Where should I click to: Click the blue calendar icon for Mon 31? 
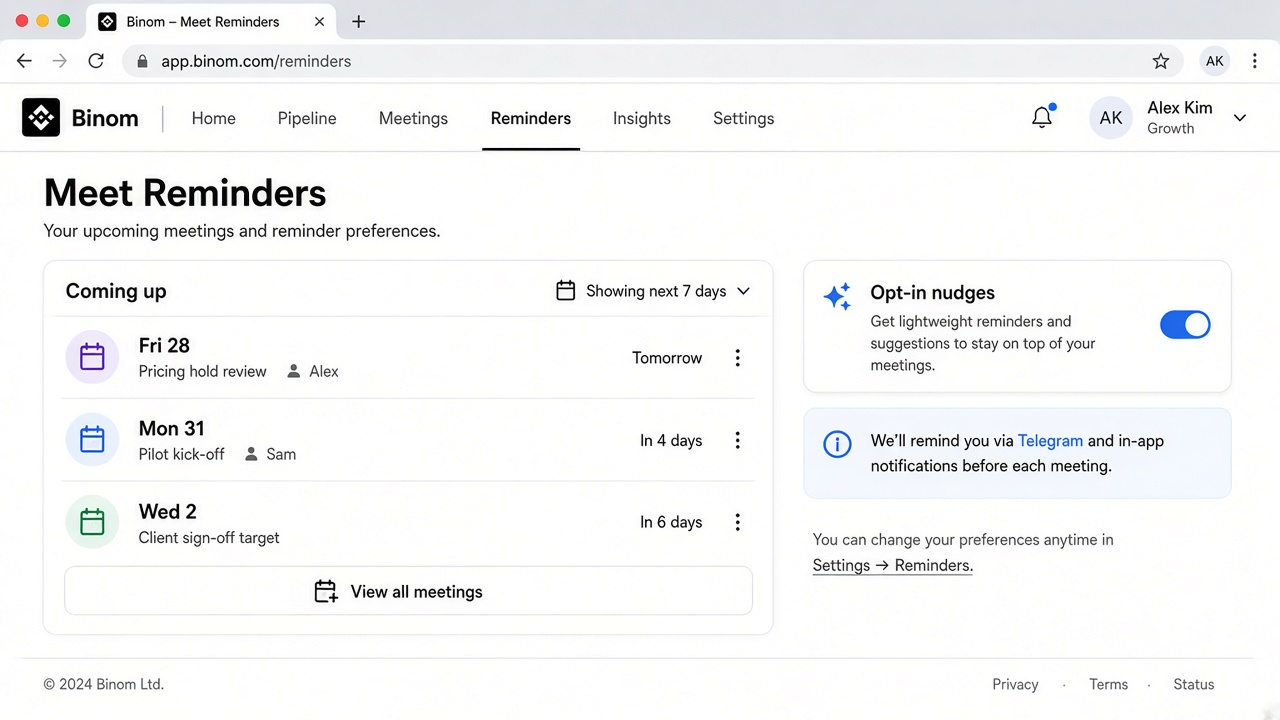(x=92, y=440)
